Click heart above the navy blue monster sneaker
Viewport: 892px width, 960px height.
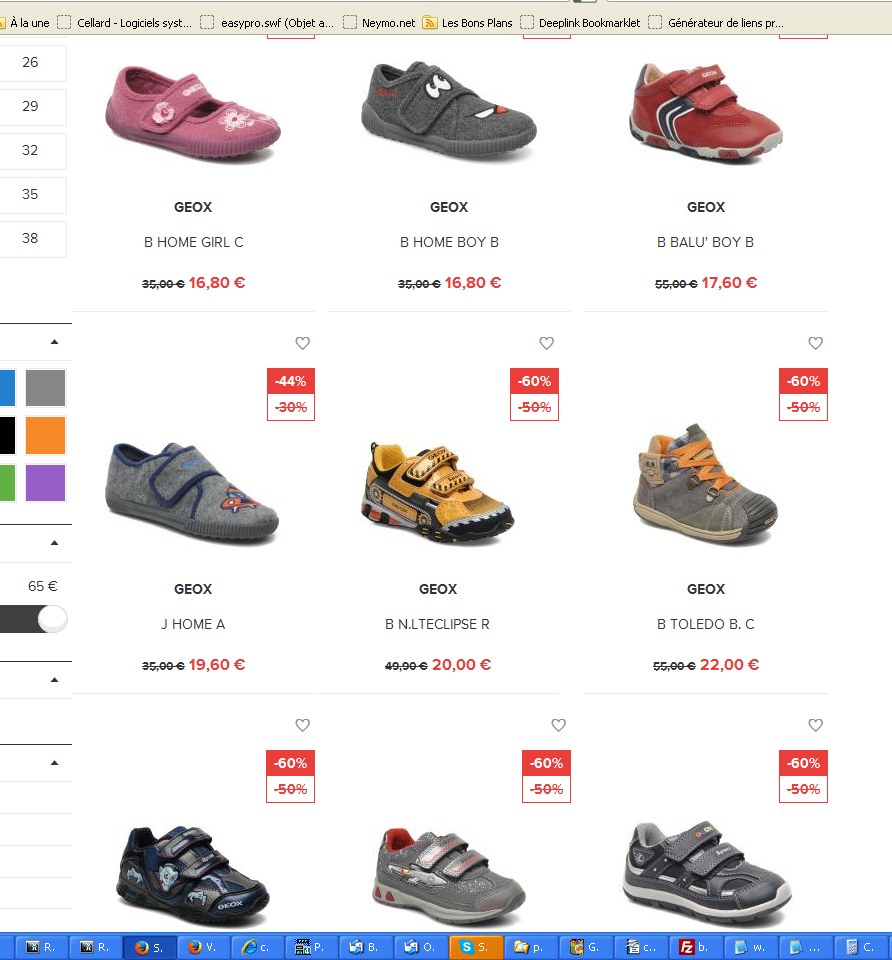[302, 726]
